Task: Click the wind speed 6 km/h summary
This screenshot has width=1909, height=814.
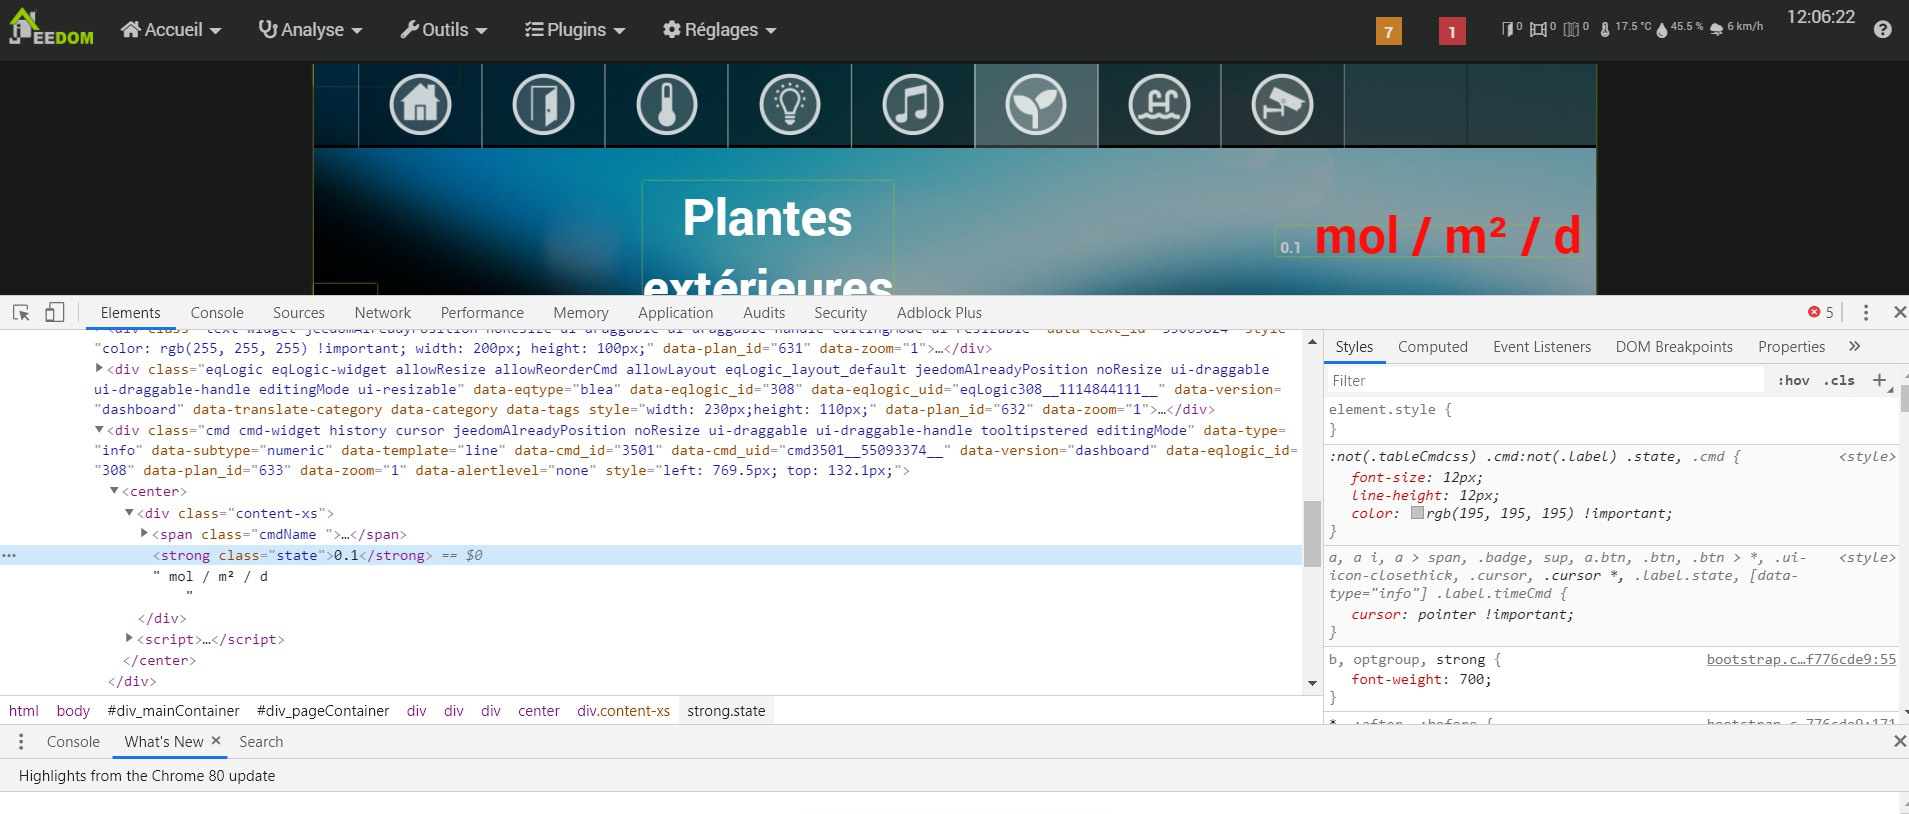Action: pos(1737,28)
